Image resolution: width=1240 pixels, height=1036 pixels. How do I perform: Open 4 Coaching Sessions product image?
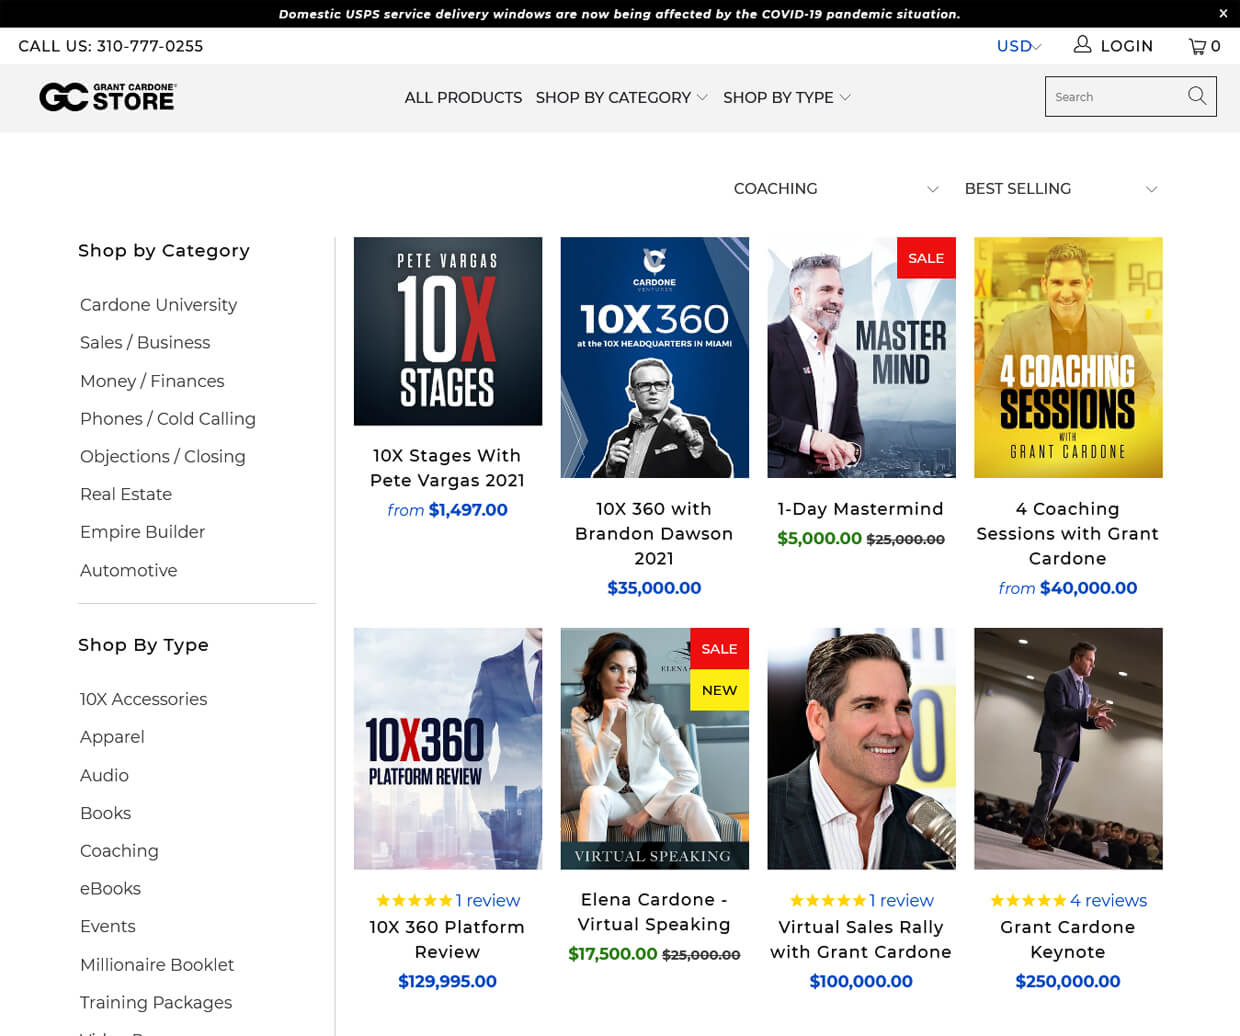1068,357
